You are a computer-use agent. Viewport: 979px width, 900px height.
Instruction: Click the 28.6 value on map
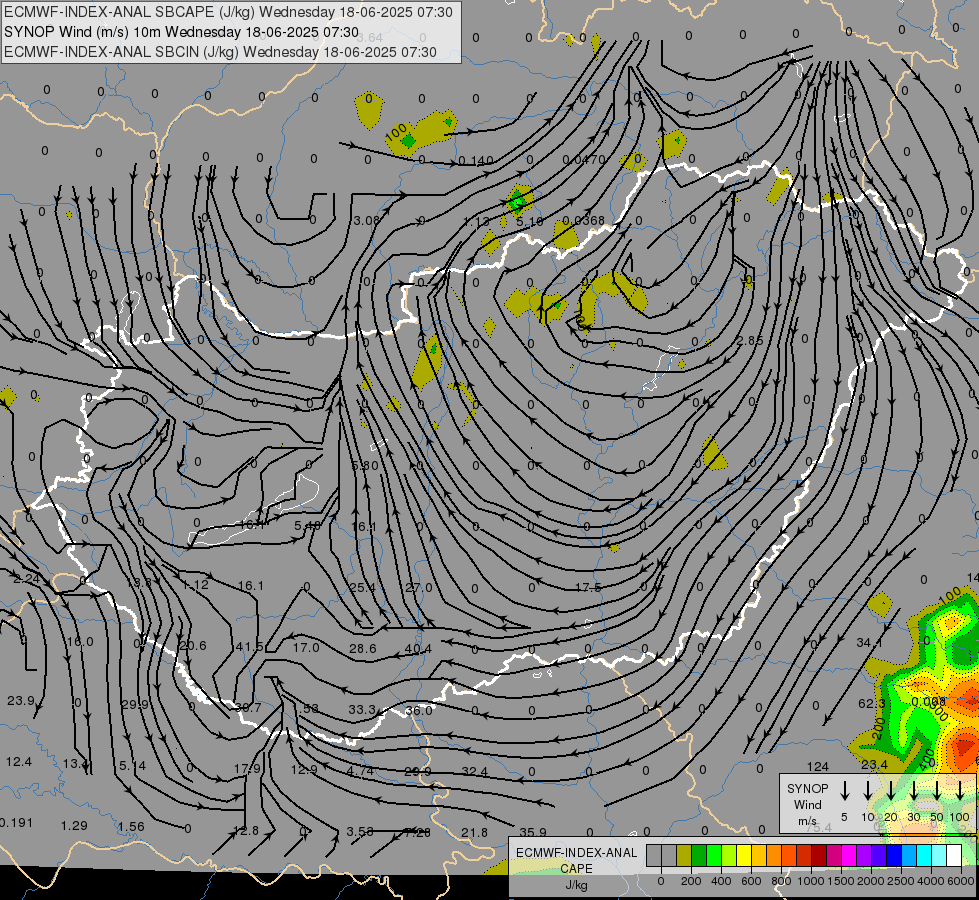point(363,648)
